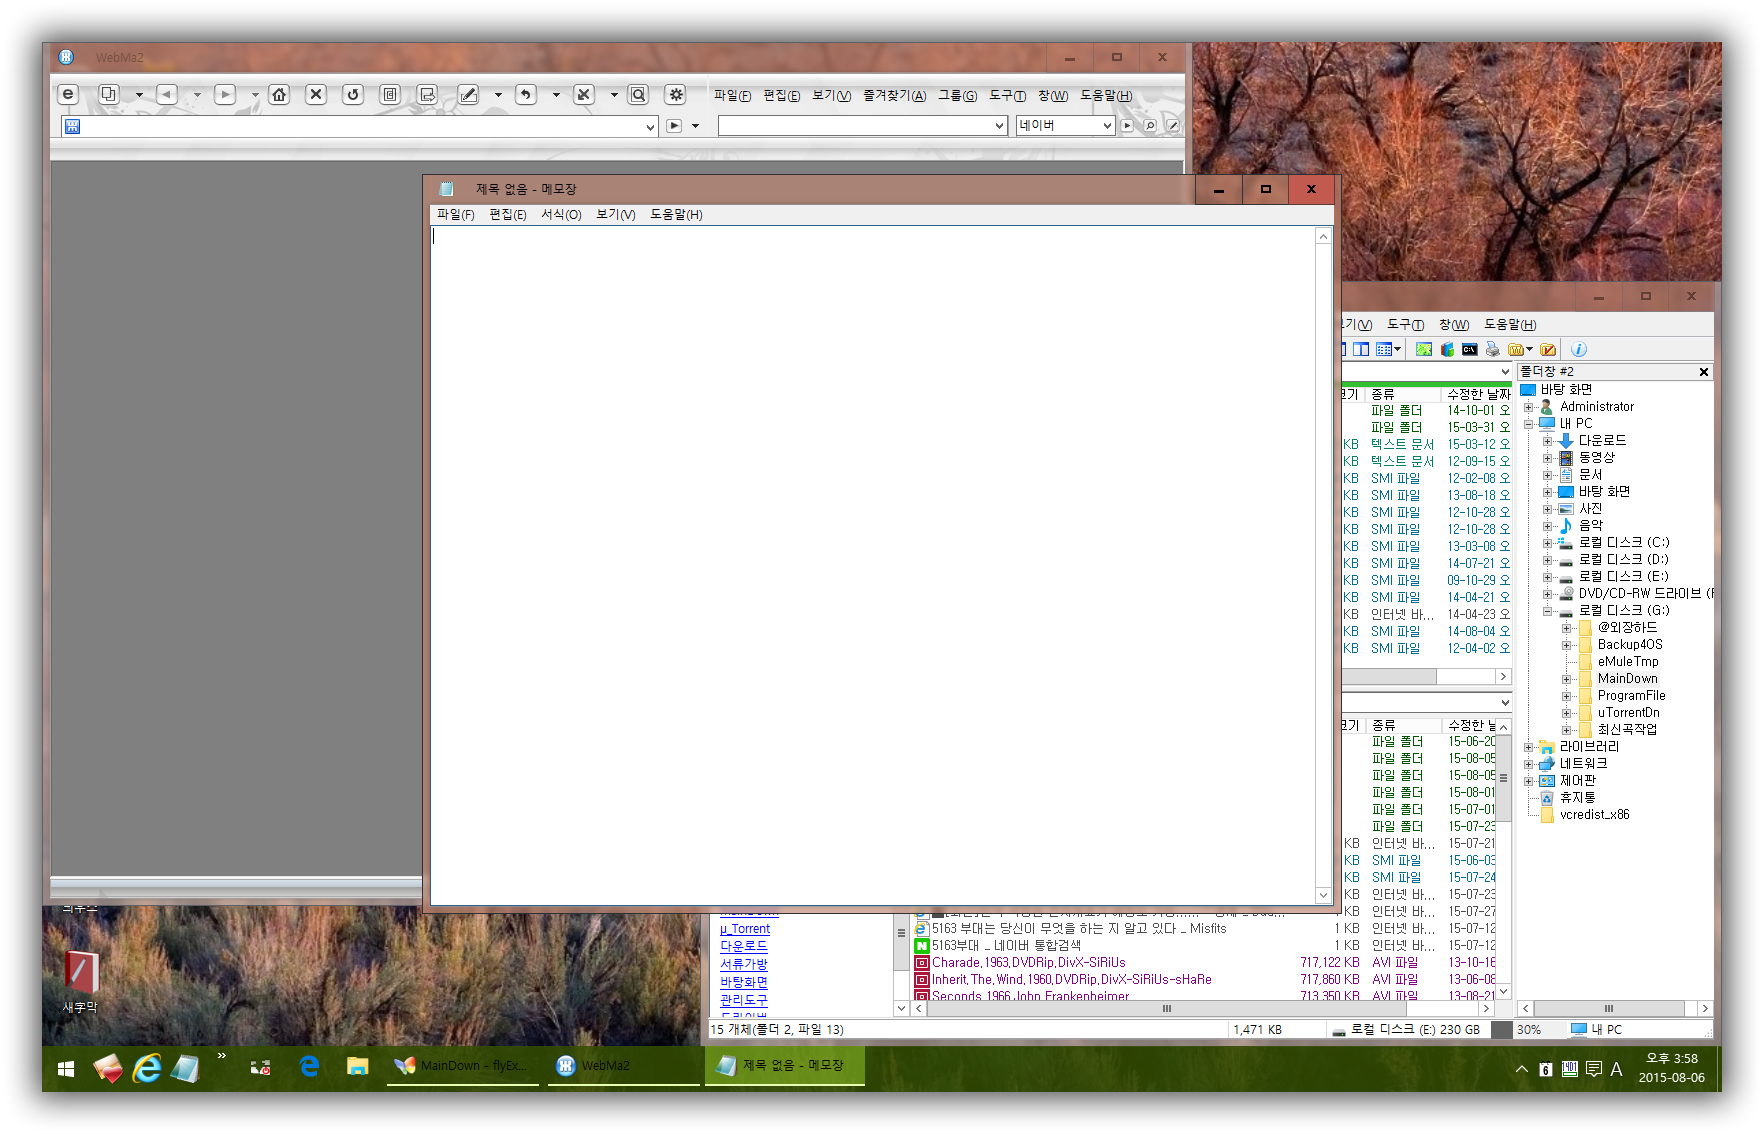Open 즐겨찾기(A) menu in WebMa2
The height and width of the screenshot is (1134, 1764).
(x=895, y=96)
